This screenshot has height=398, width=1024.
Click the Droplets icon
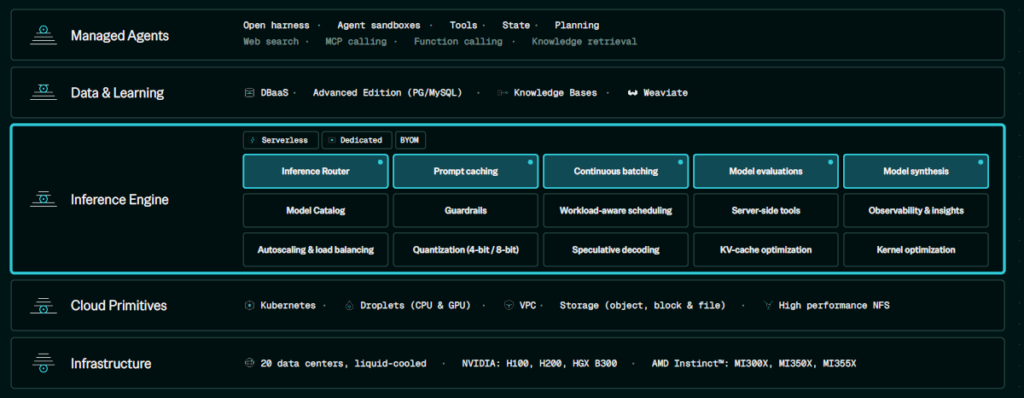349,305
